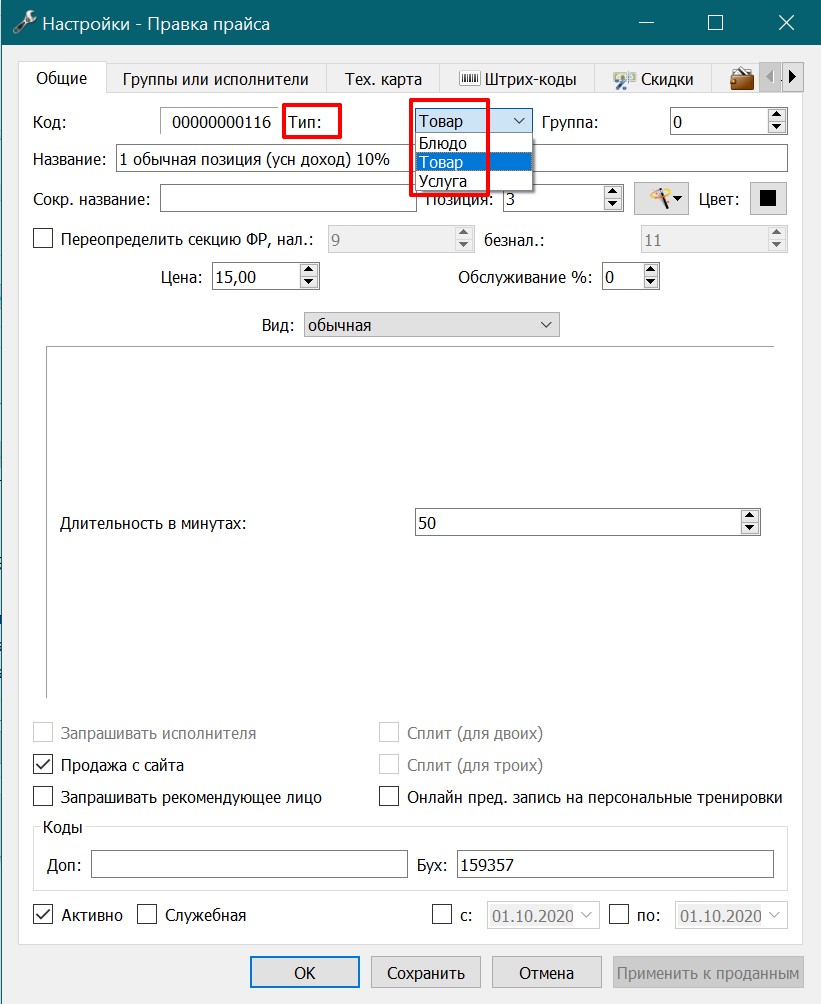Decrease Длительность в минутах with down arrow
821x1004 pixels.
coord(749,528)
